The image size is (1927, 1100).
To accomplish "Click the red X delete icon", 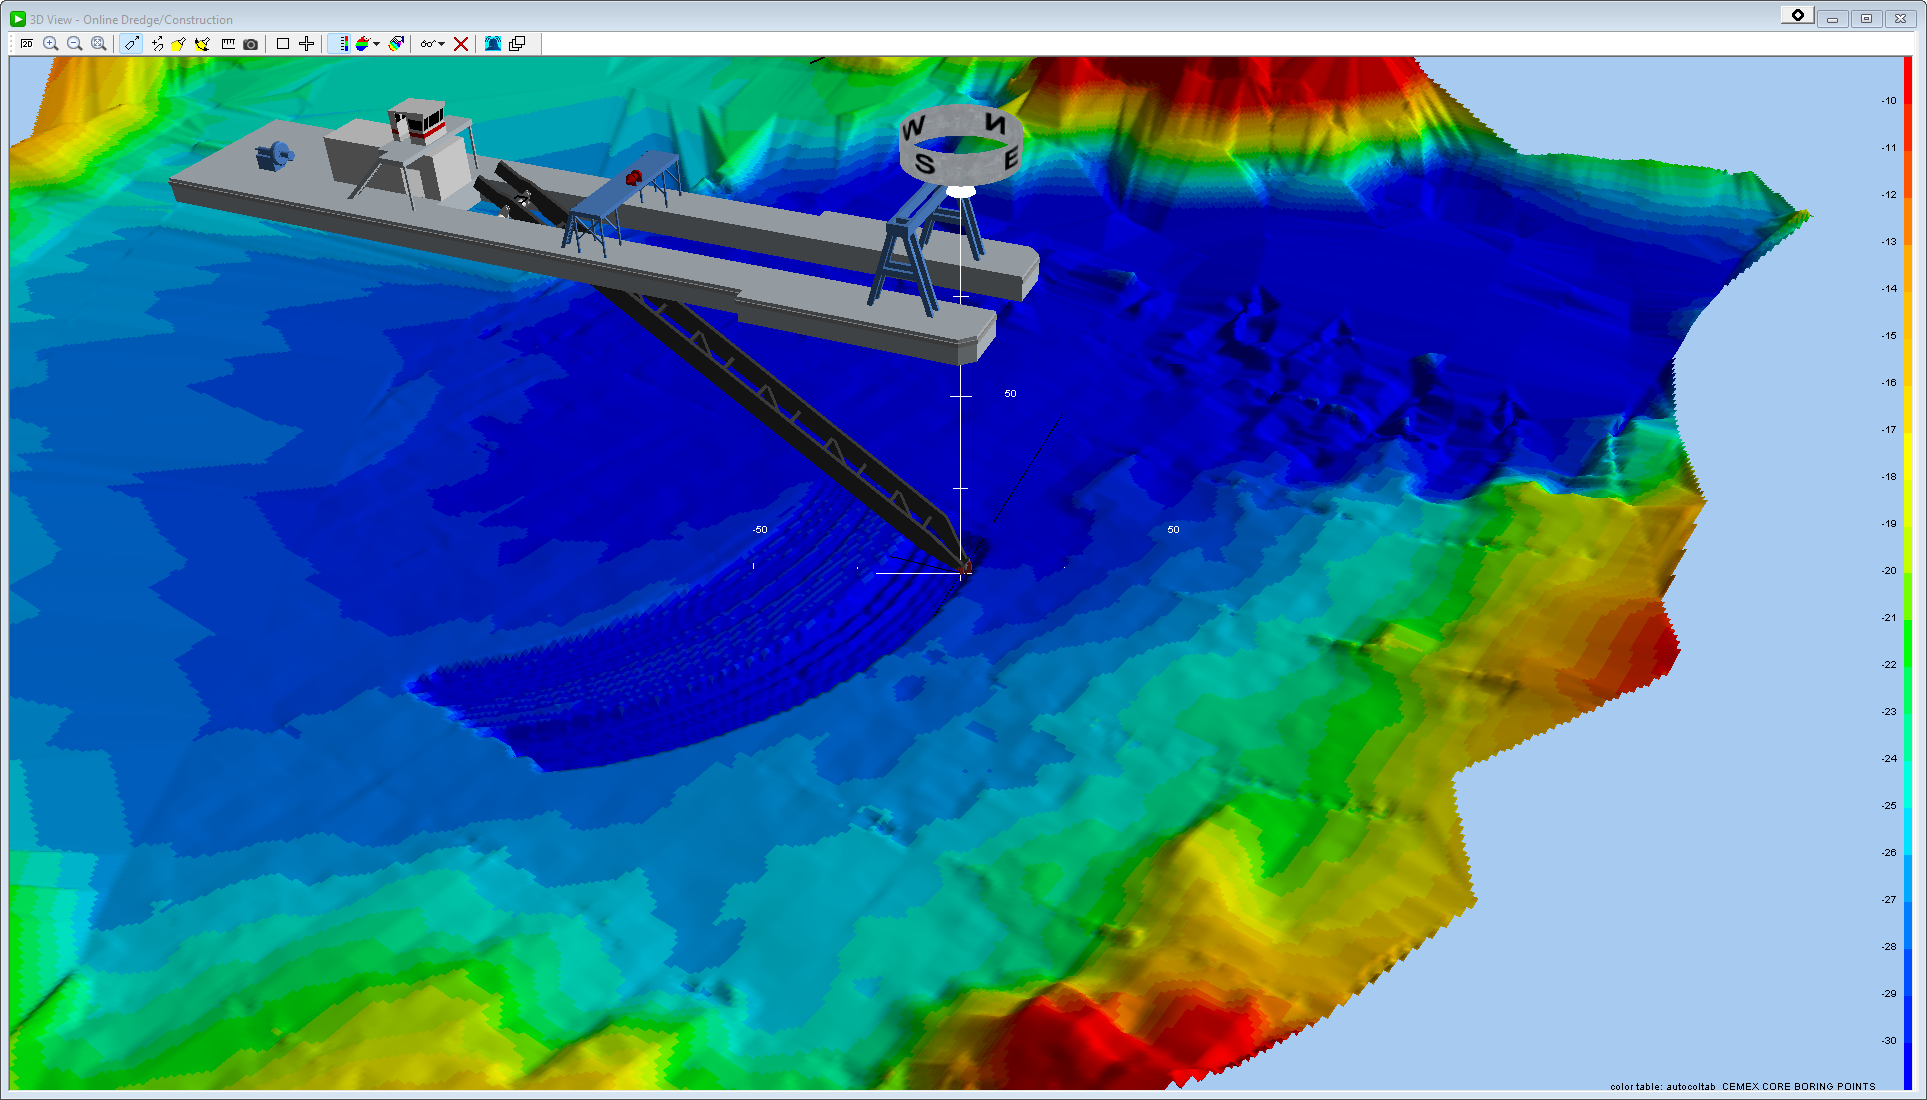I will pyautogui.click(x=461, y=44).
